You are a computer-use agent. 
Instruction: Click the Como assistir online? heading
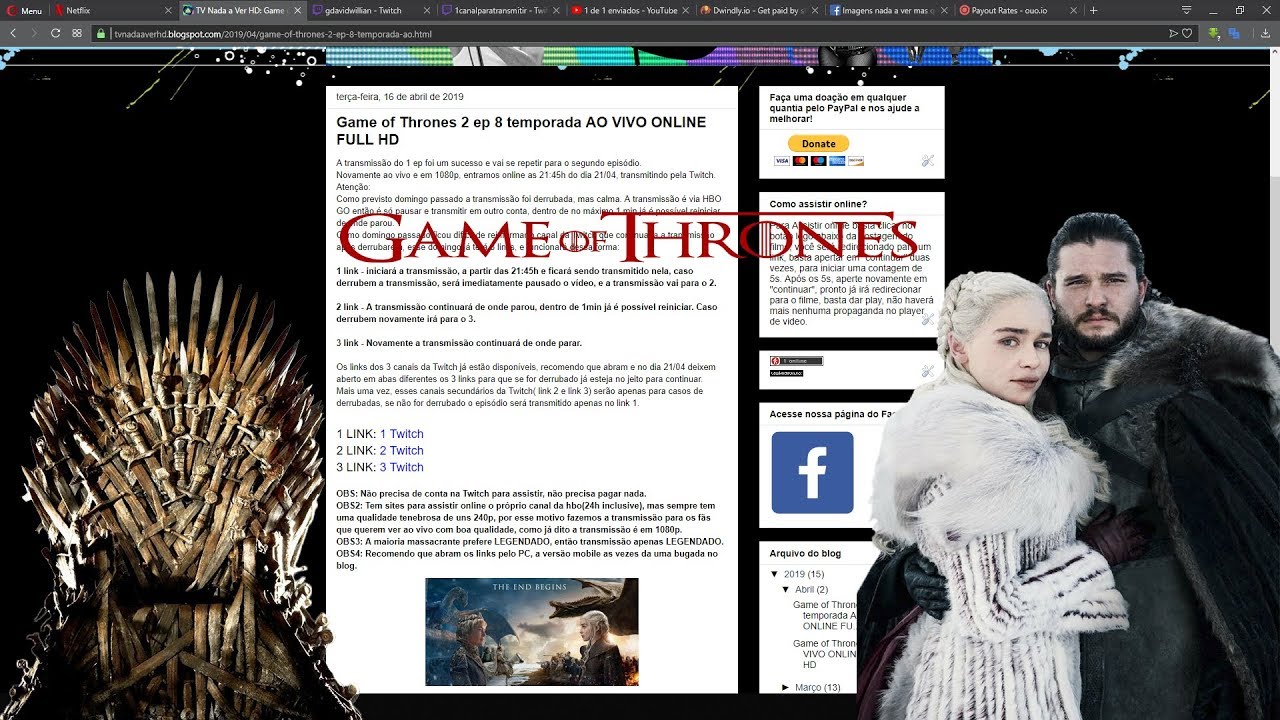coord(818,204)
